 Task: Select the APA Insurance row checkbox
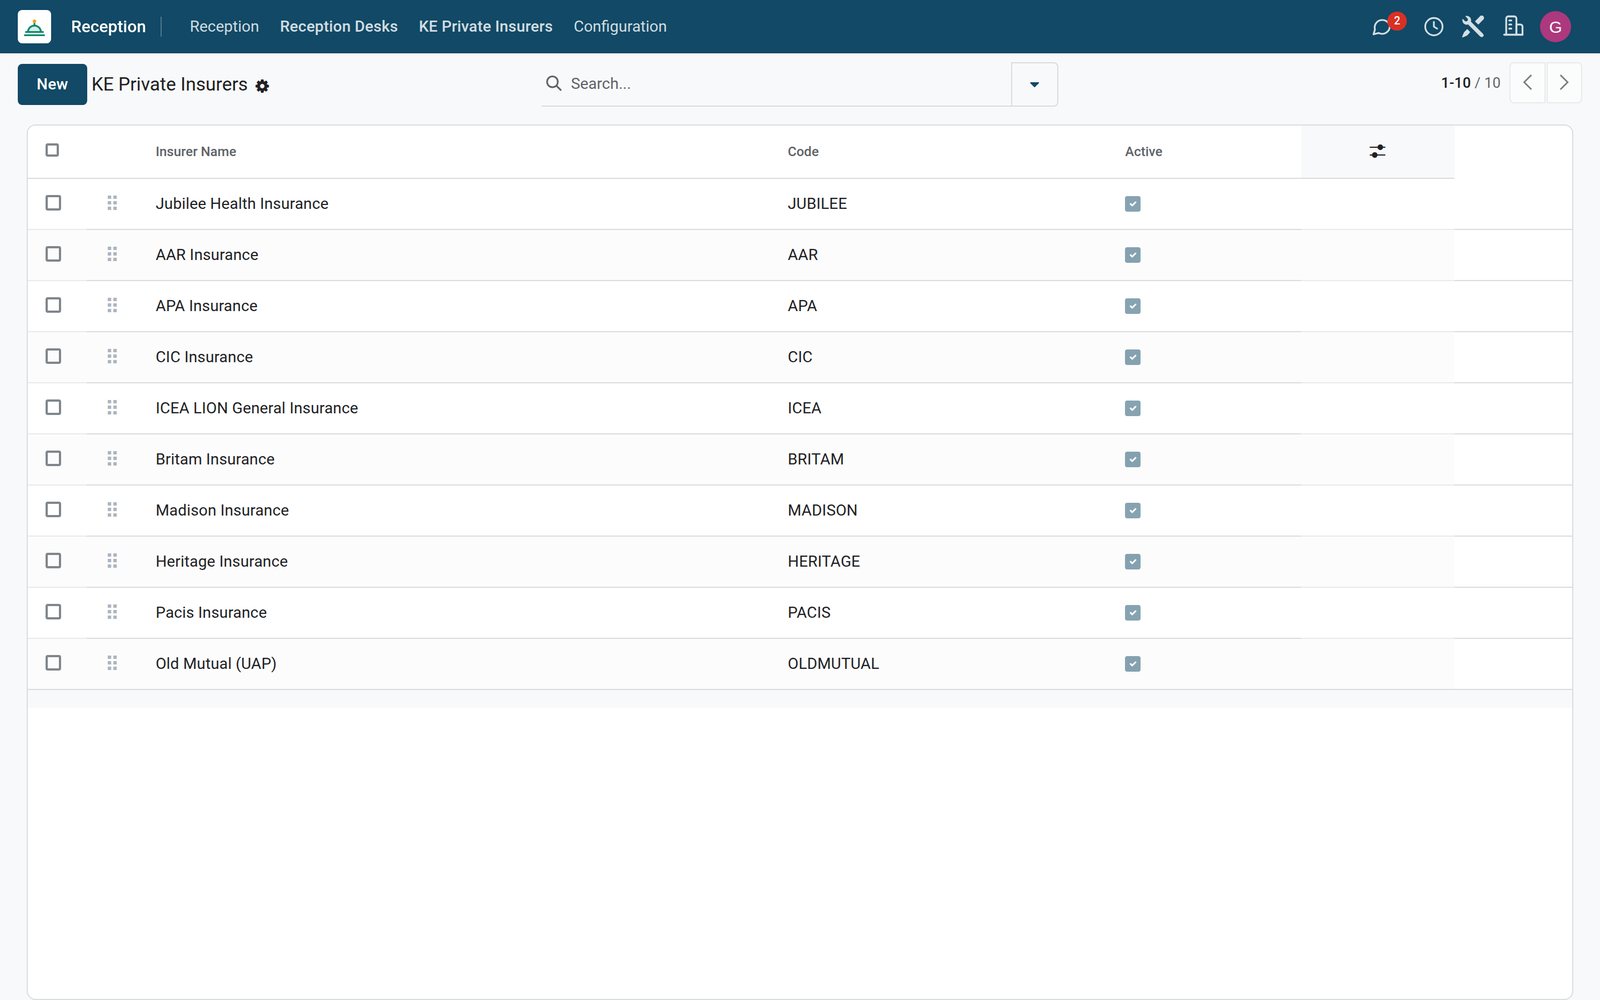(53, 305)
